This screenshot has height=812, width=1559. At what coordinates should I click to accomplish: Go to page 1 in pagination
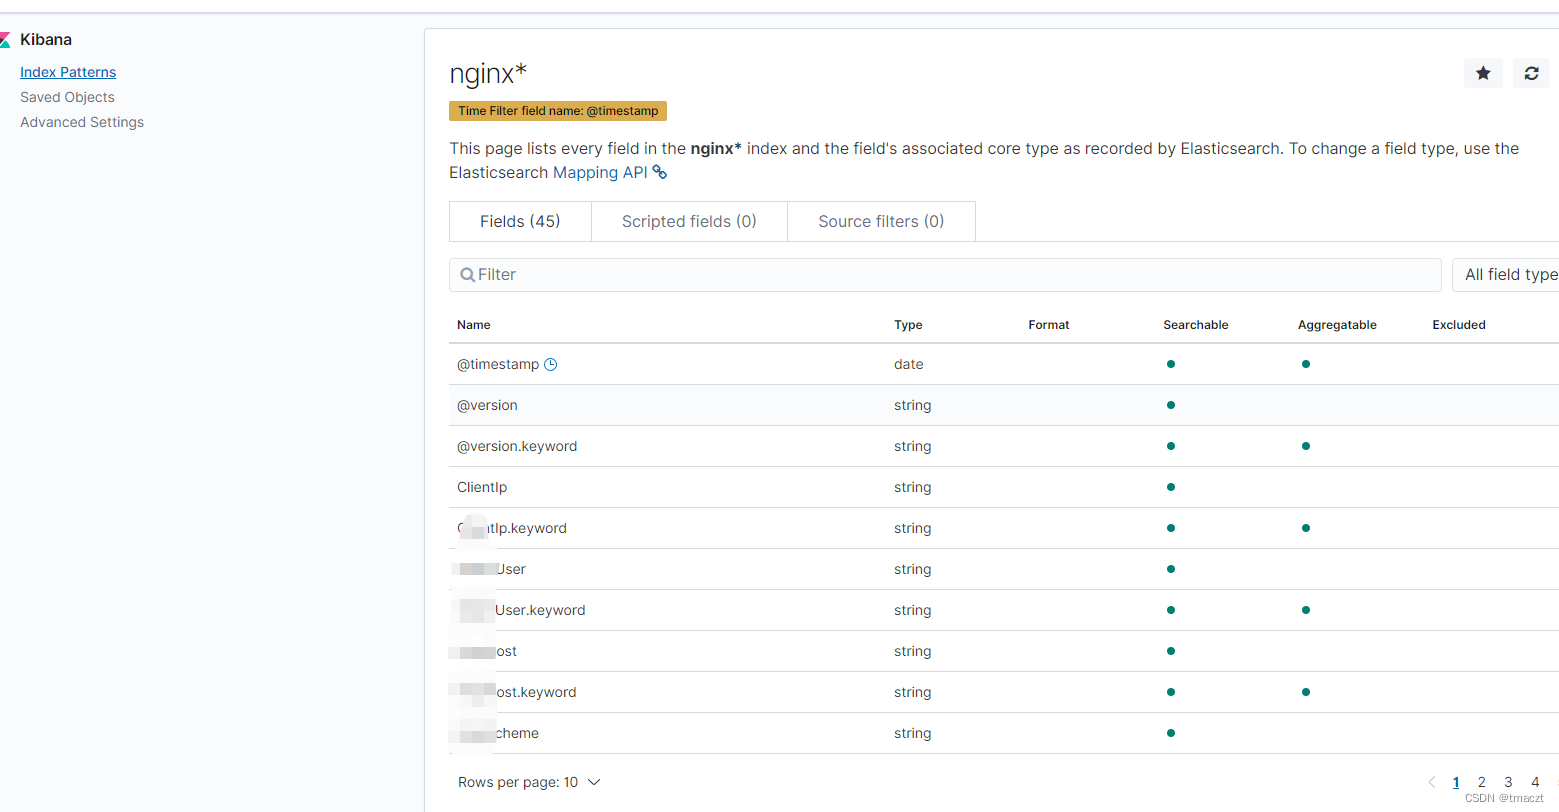pyautogui.click(x=1456, y=782)
